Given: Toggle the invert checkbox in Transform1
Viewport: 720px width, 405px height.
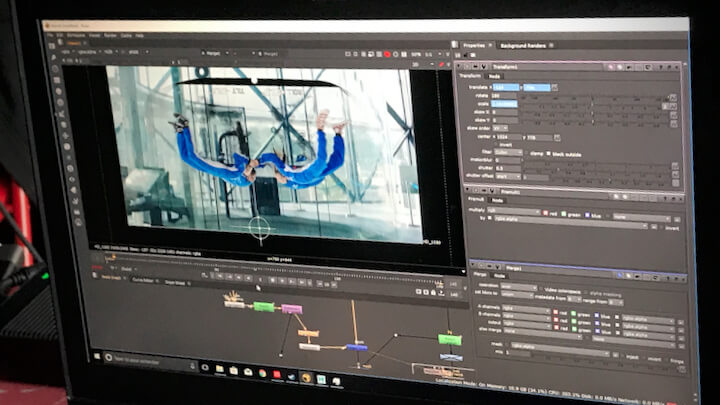Looking at the screenshot, I should coord(496,145).
